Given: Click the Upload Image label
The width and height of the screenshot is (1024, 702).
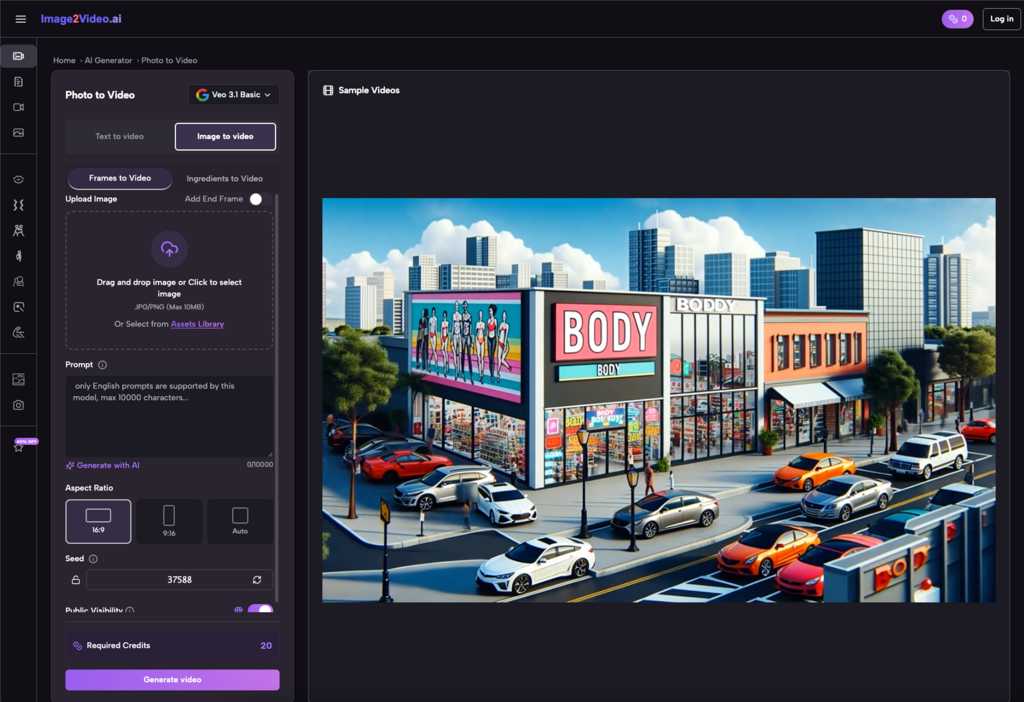Looking at the screenshot, I should tap(91, 199).
